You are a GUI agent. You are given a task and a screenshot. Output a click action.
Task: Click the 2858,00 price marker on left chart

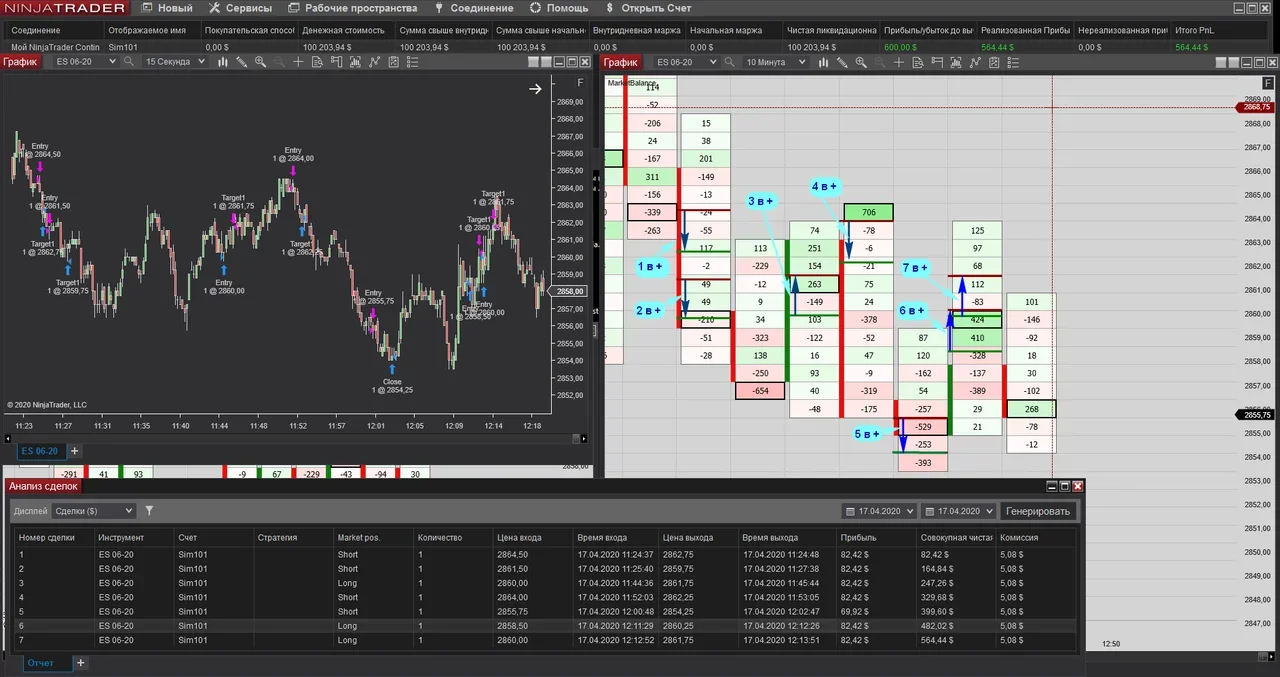[571, 292]
